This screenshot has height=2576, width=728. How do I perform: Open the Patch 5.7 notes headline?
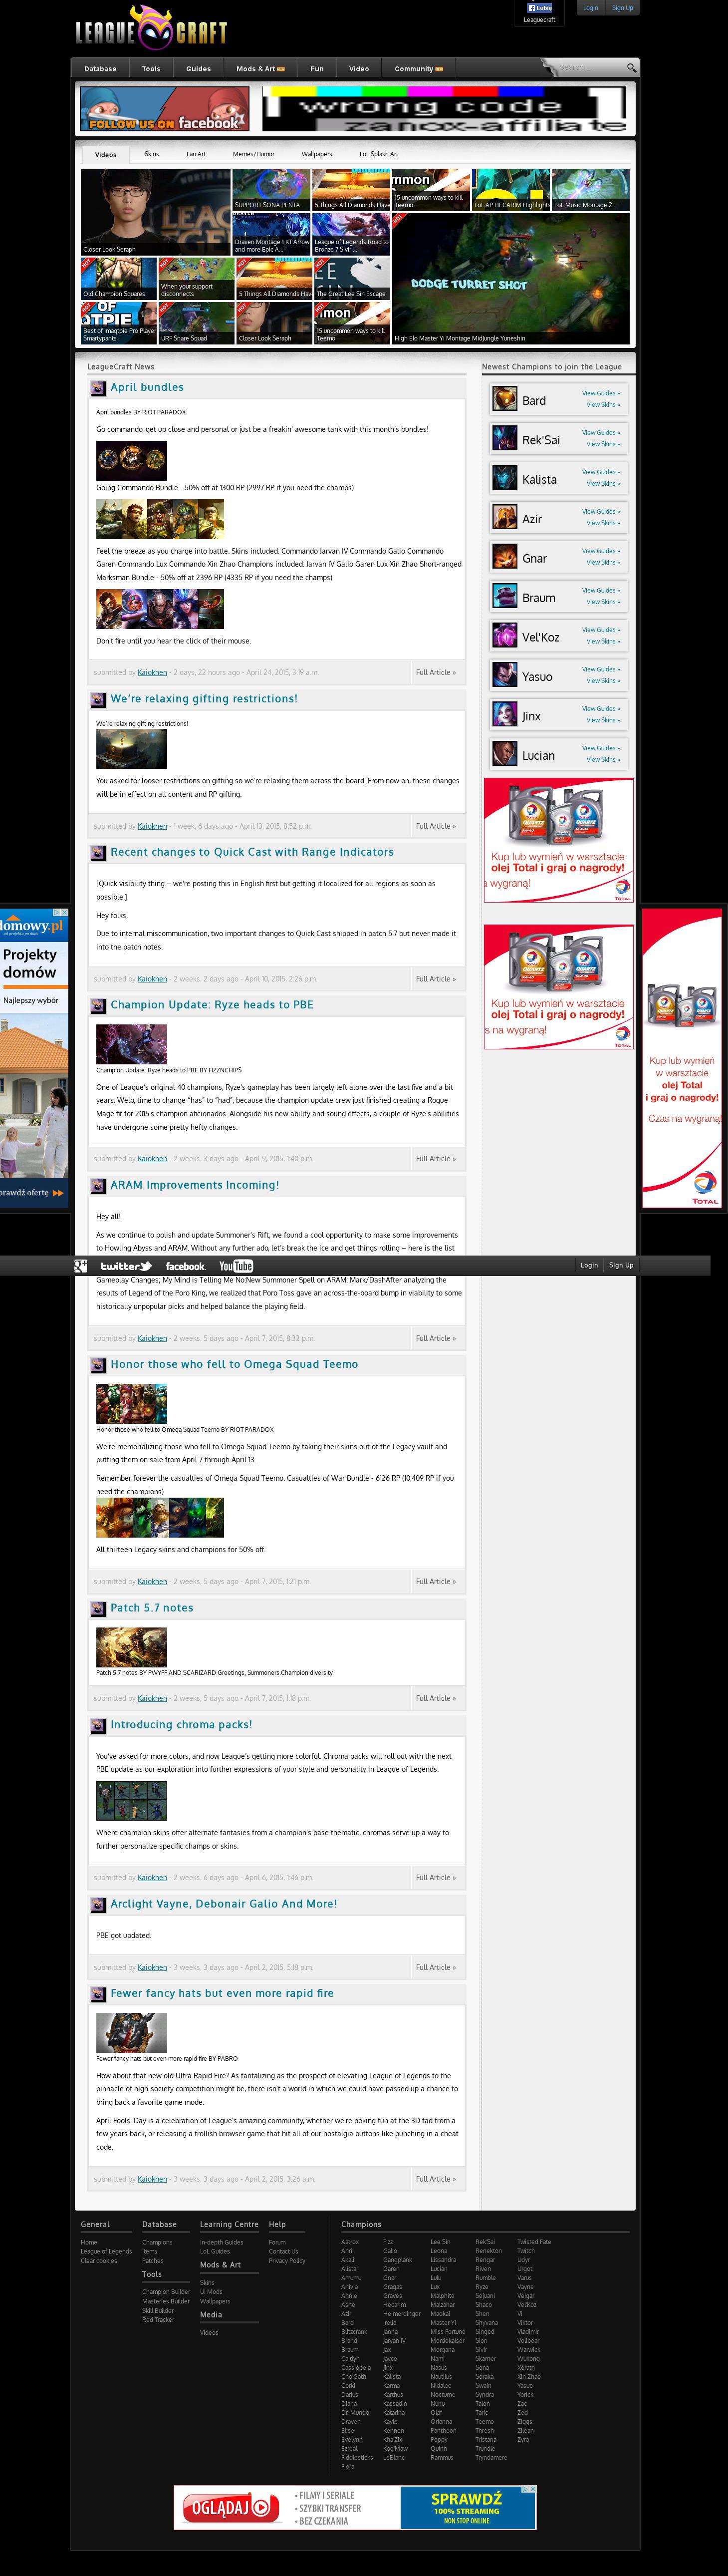(152, 1608)
